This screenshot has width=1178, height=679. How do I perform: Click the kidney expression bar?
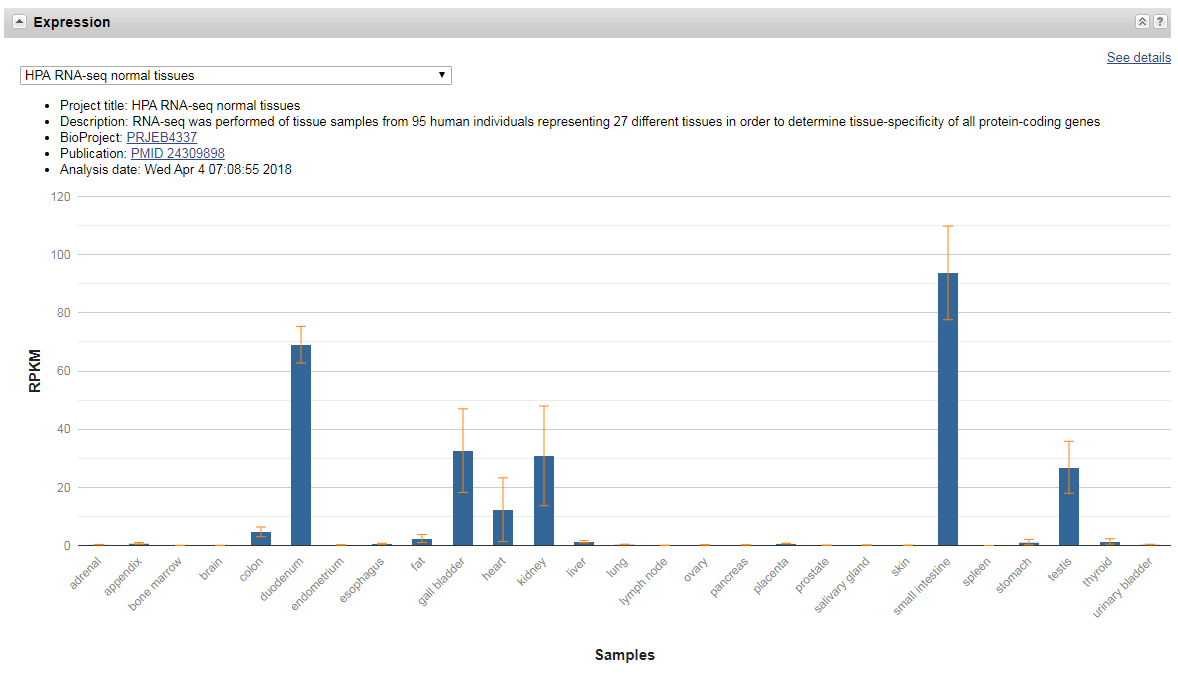coord(543,500)
